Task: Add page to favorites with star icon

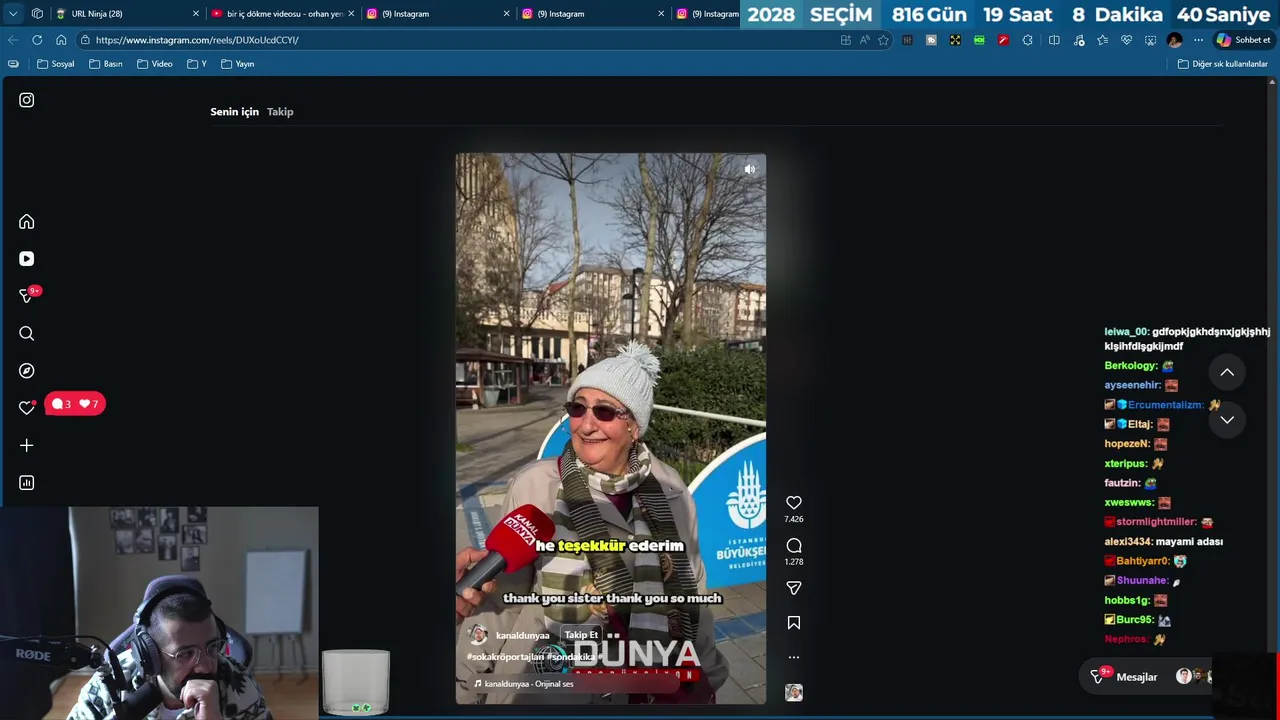Action: 883,40
